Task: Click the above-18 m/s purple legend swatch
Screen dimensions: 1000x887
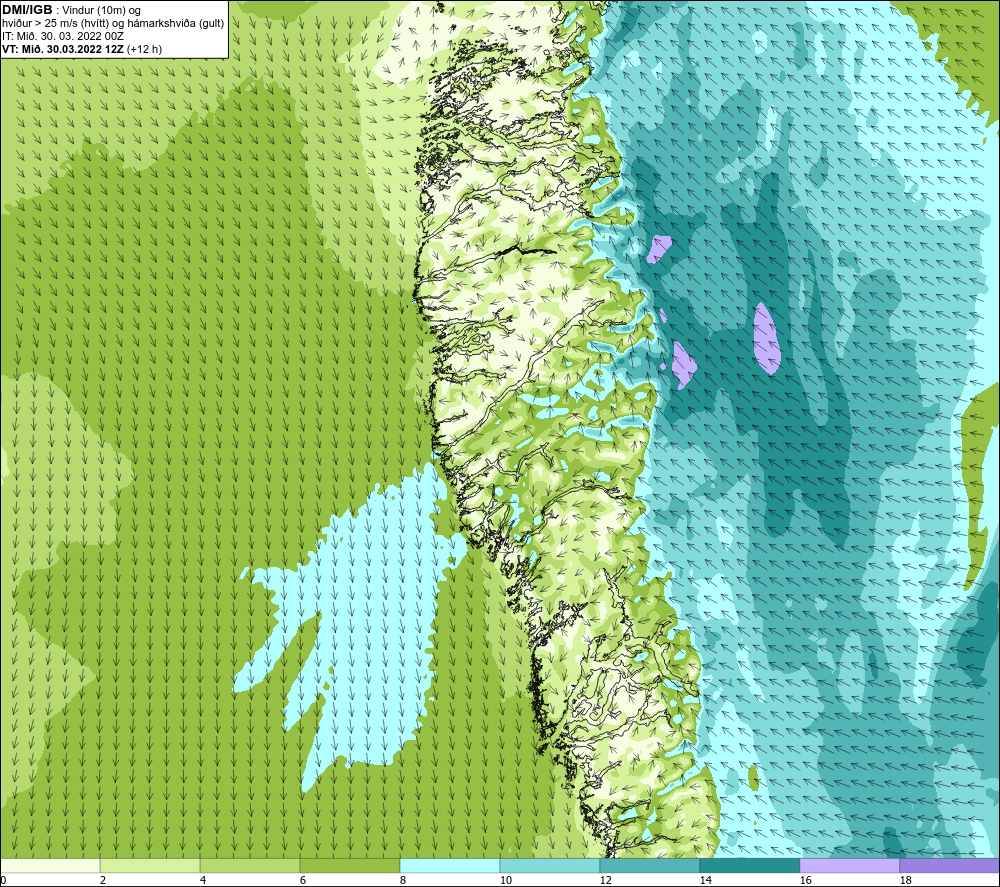Action: click(949, 865)
